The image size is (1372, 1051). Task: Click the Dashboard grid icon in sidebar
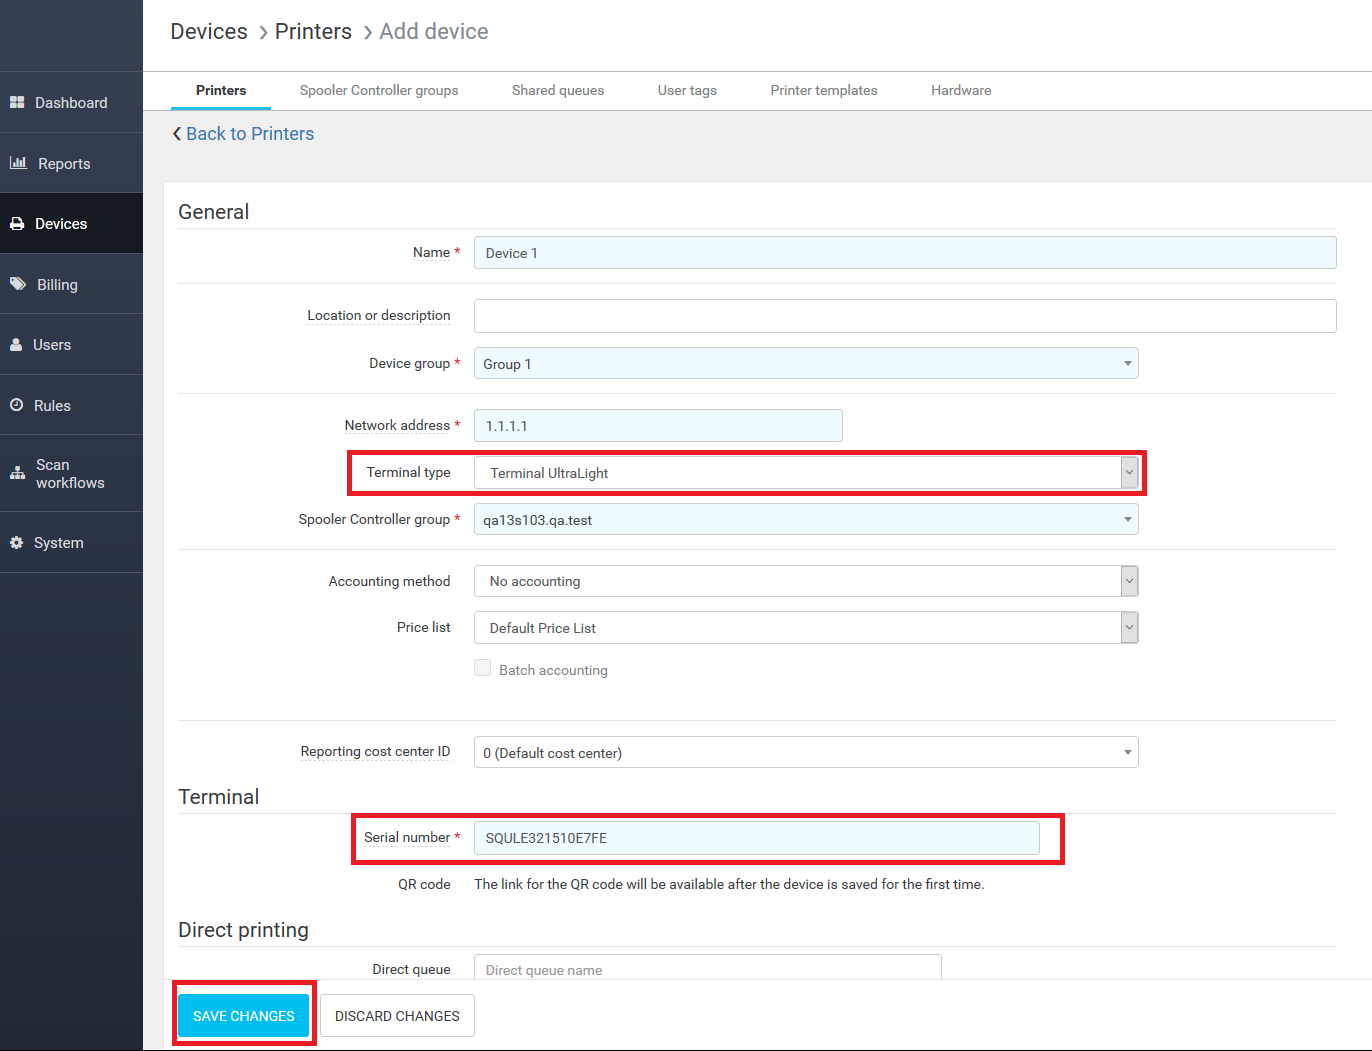tap(17, 103)
